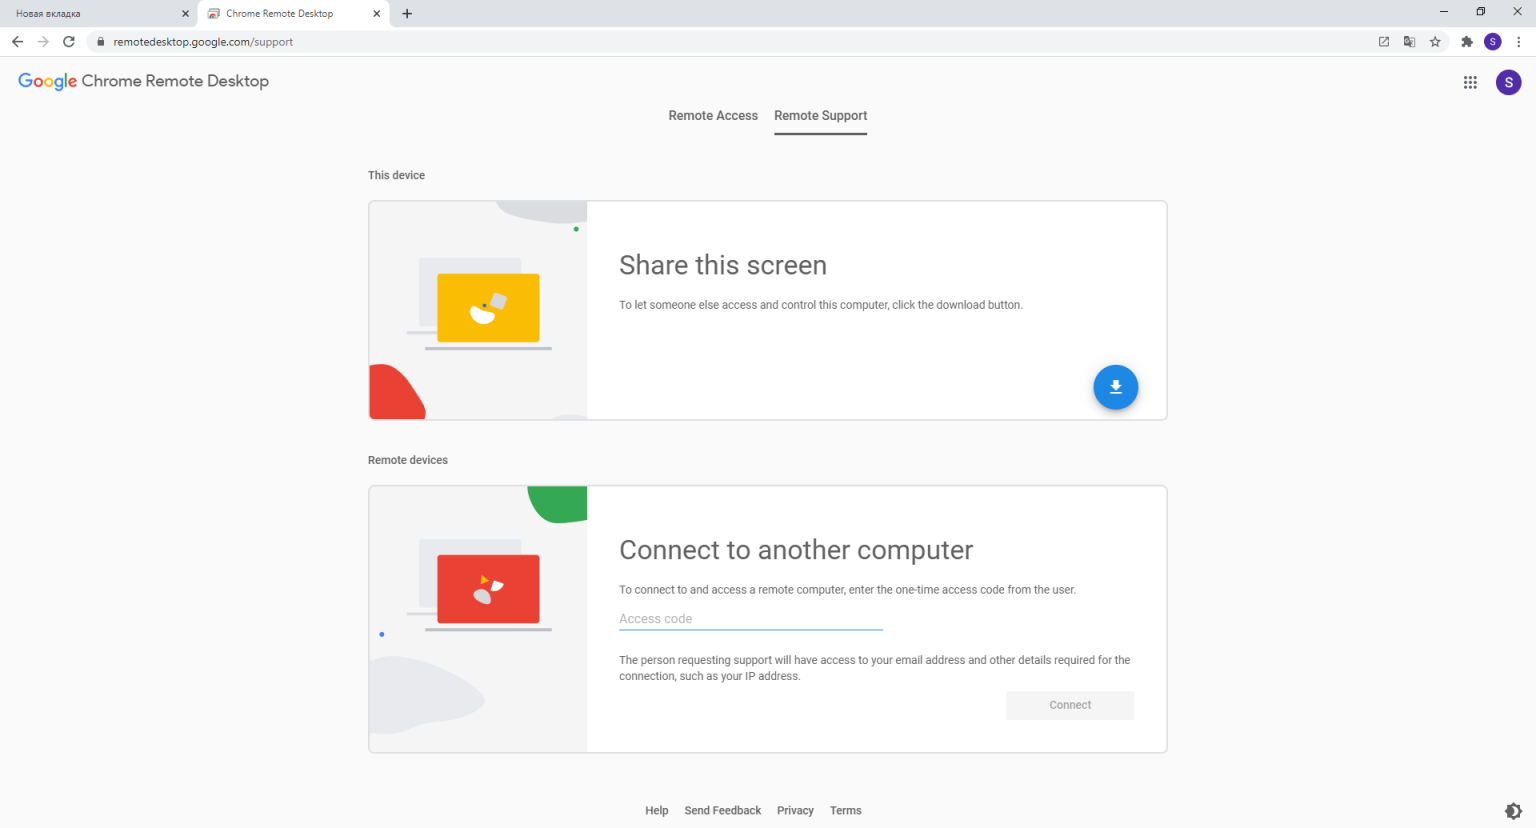Screen dimensions: 1536x828
Task: Click the Share this screen heading
Action: [723, 265]
